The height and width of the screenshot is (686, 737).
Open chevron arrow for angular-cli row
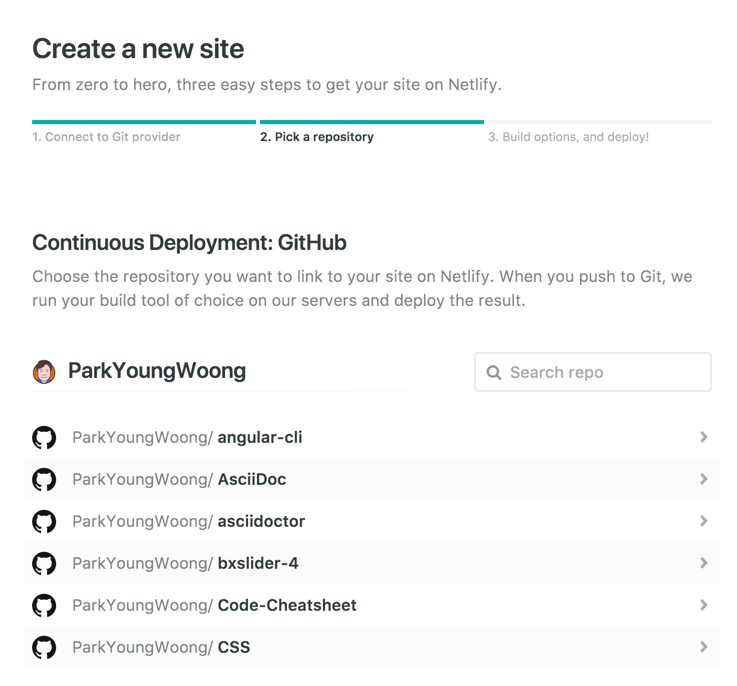704,437
